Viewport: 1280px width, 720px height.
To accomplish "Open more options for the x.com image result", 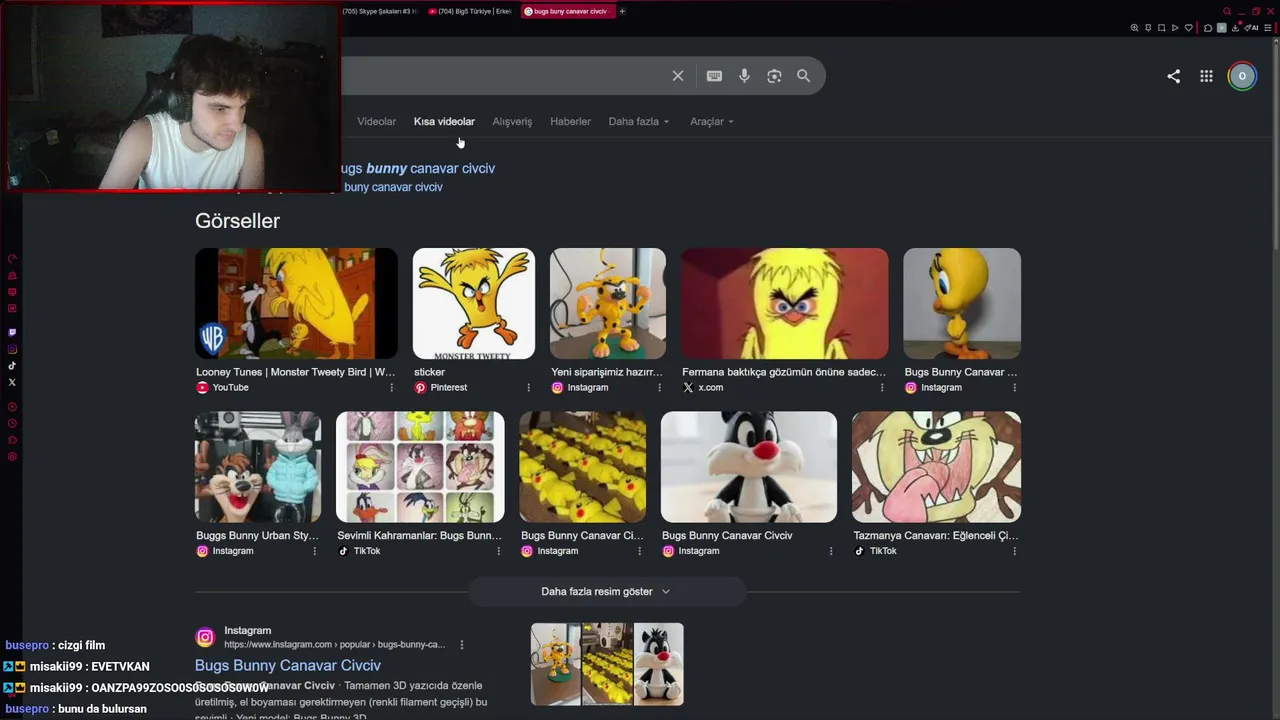I will pos(881,388).
